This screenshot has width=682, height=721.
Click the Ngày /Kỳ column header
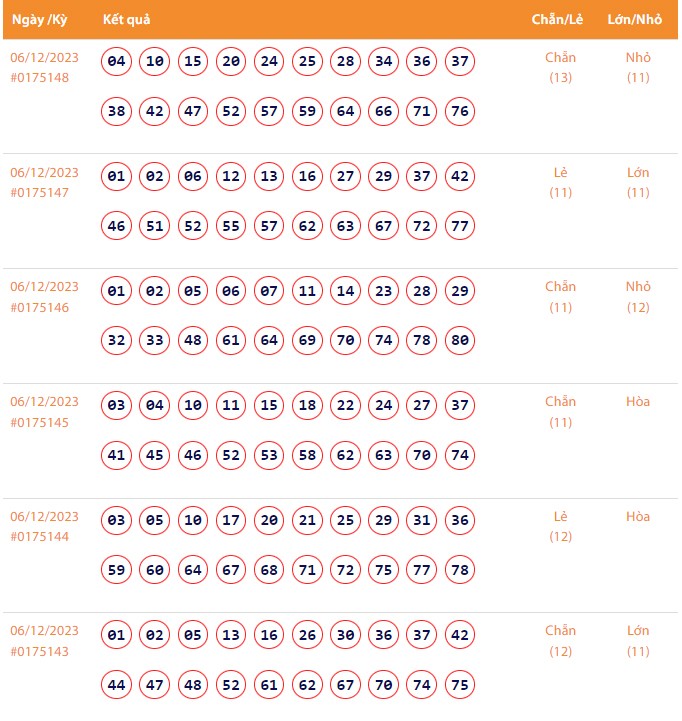pyautogui.click(x=39, y=20)
